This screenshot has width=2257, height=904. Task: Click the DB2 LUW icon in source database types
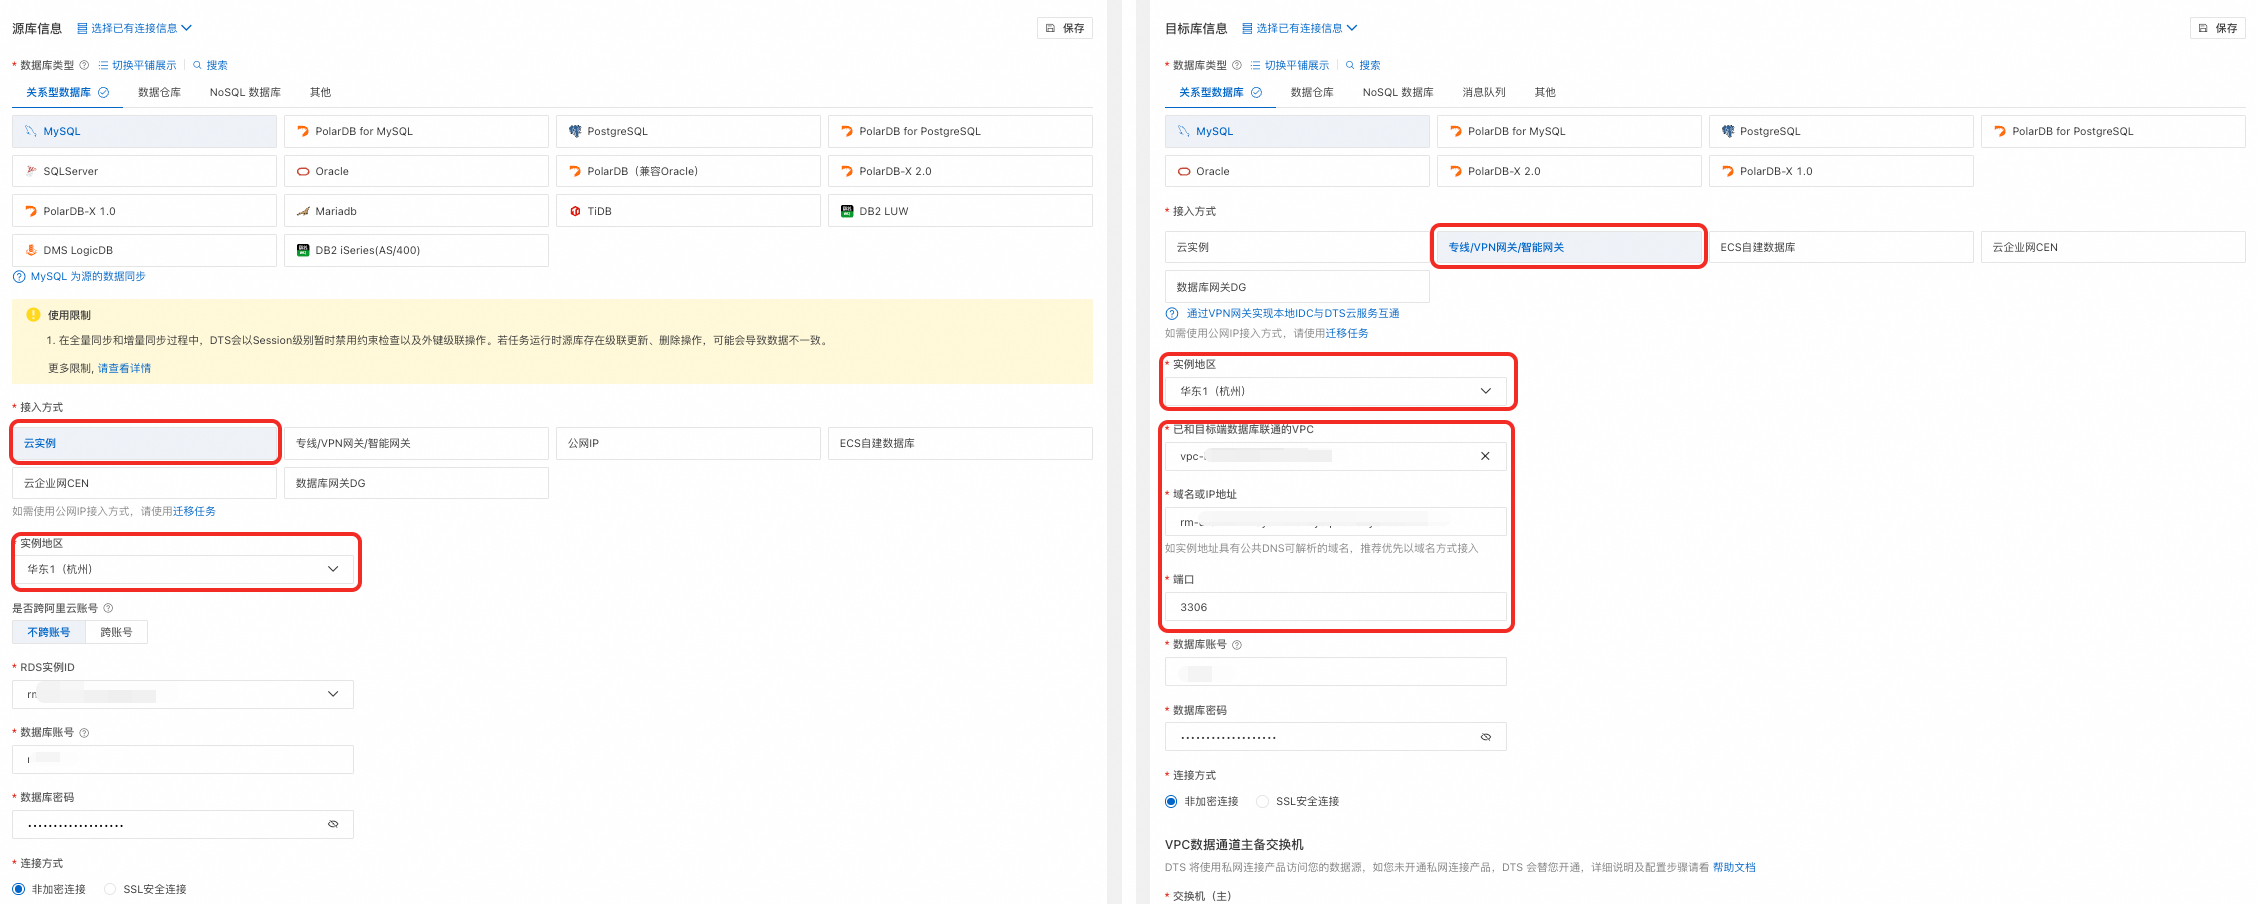847,211
